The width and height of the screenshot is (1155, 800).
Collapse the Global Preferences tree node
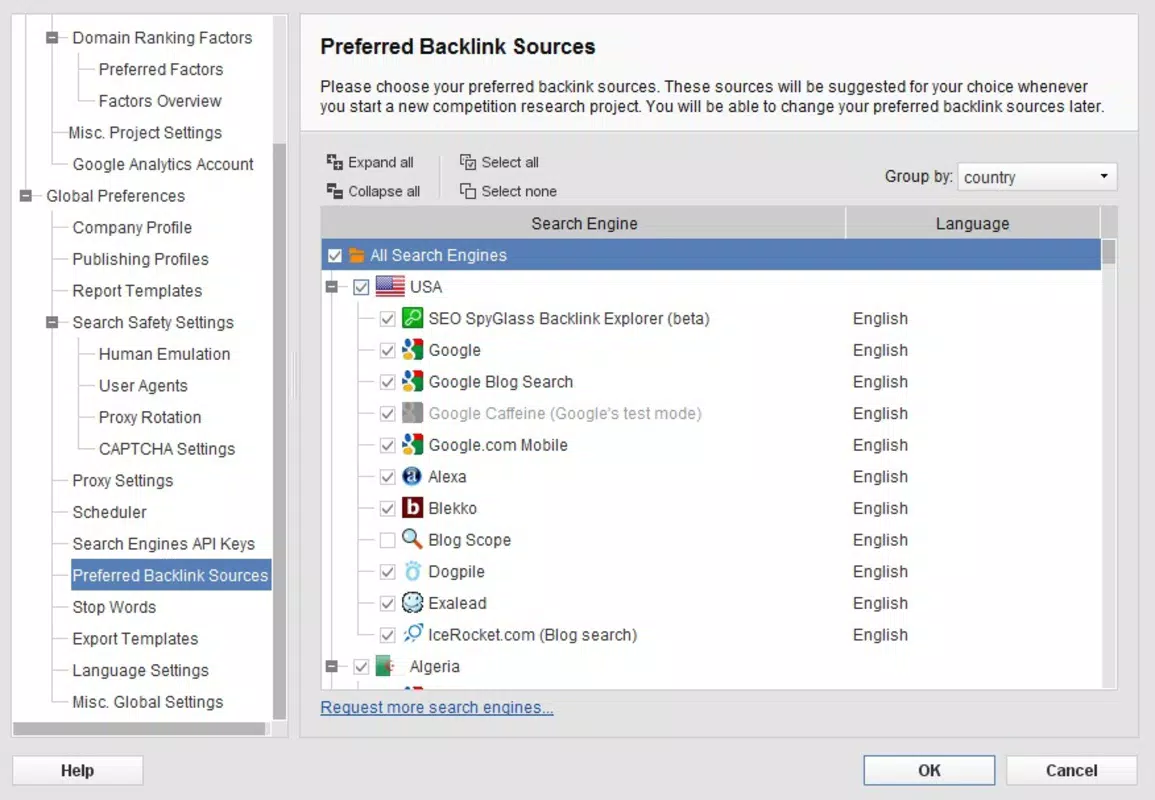26,196
